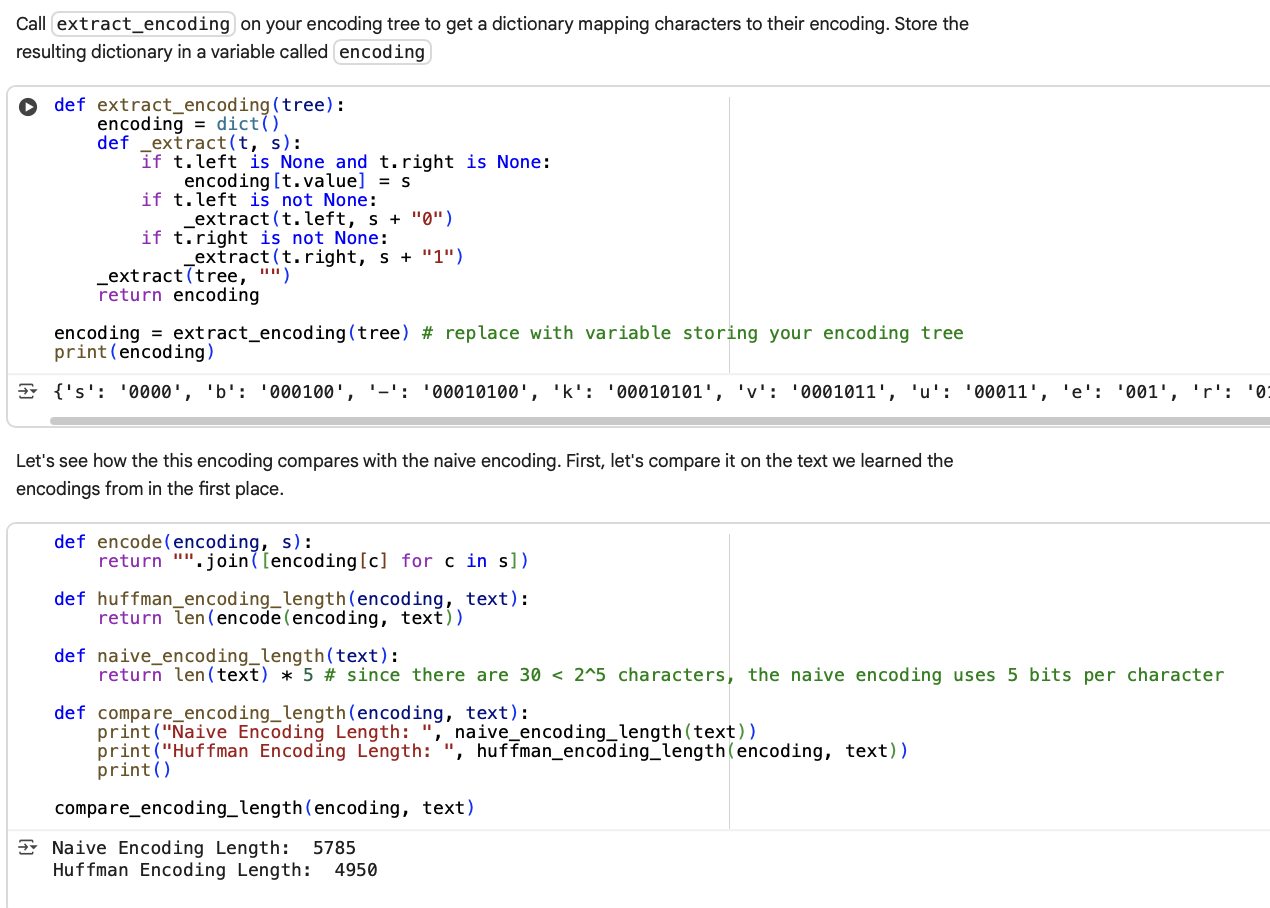Click the 'Huffman Encoding Length: 4950' output line

coord(215,870)
